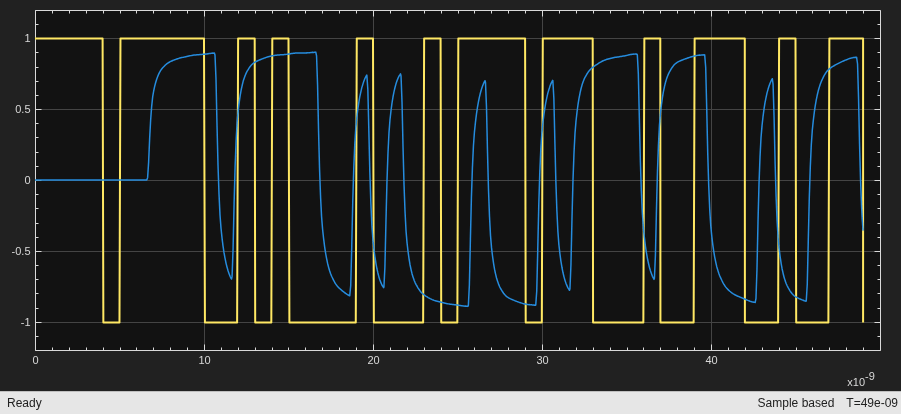Click the y-axis tick label 0.5
The height and width of the screenshot is (414, 901).
click(x=23, y=109)
